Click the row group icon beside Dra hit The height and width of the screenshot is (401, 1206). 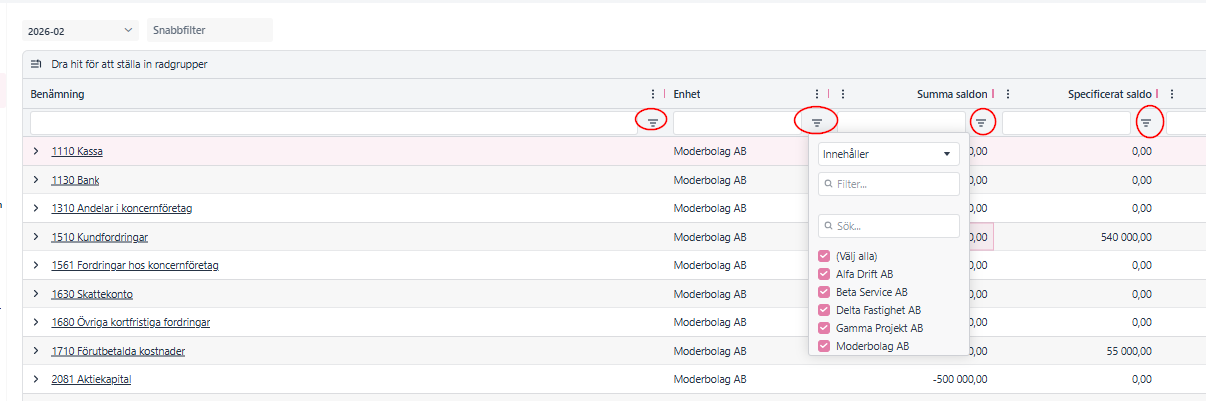pos(37,64)
